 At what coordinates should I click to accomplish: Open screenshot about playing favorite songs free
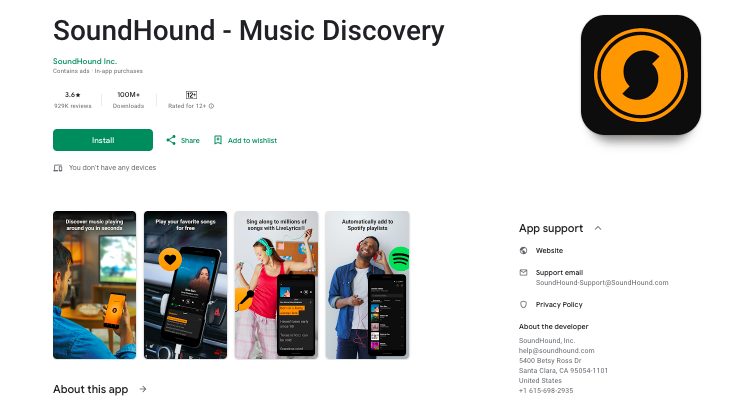pyautogui.click(x=185, y=285)
